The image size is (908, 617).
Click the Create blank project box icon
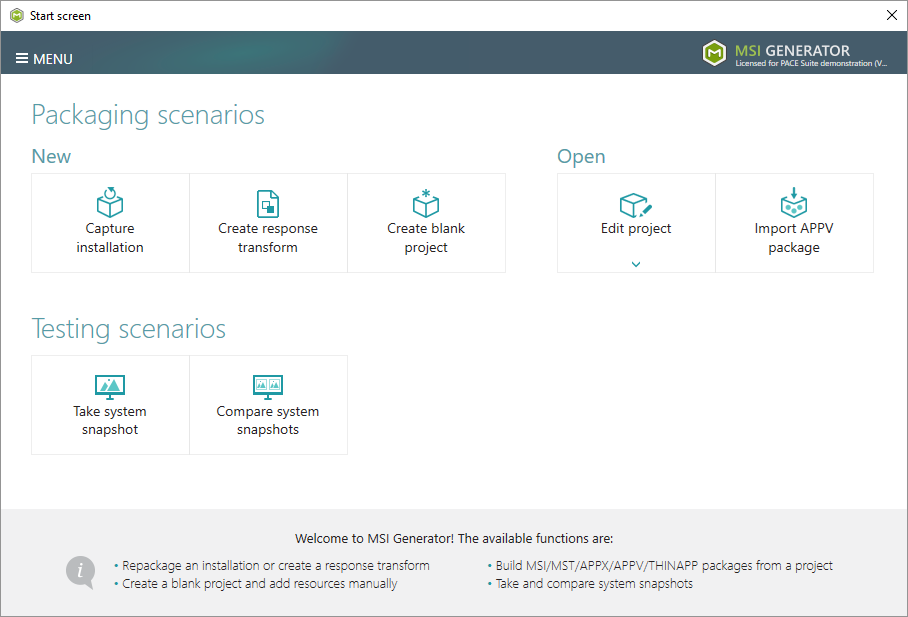coord(426,203)
